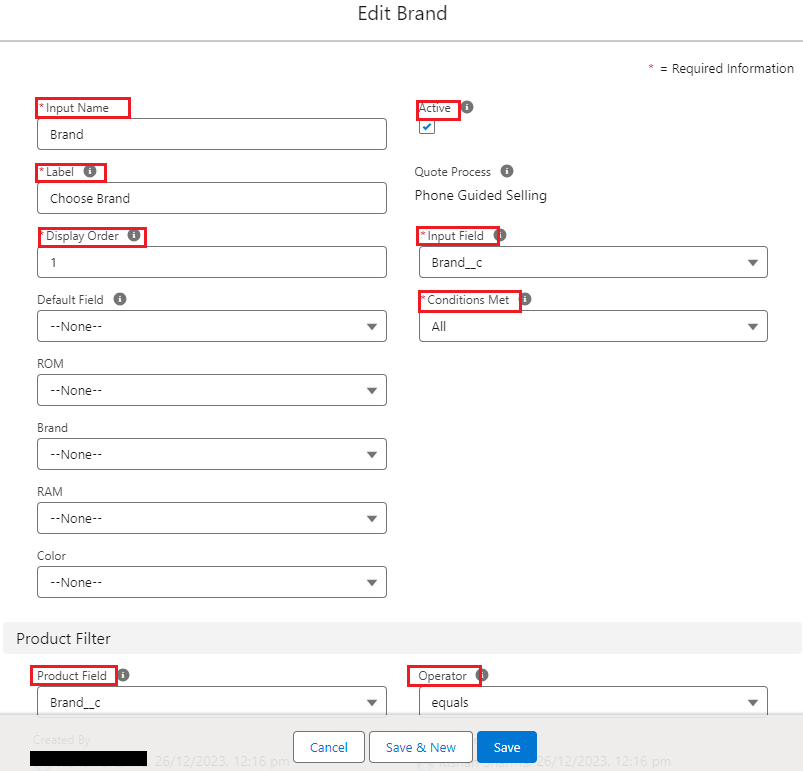
Task: Click the info icon next to Input Field
Action: coord(500,235)
